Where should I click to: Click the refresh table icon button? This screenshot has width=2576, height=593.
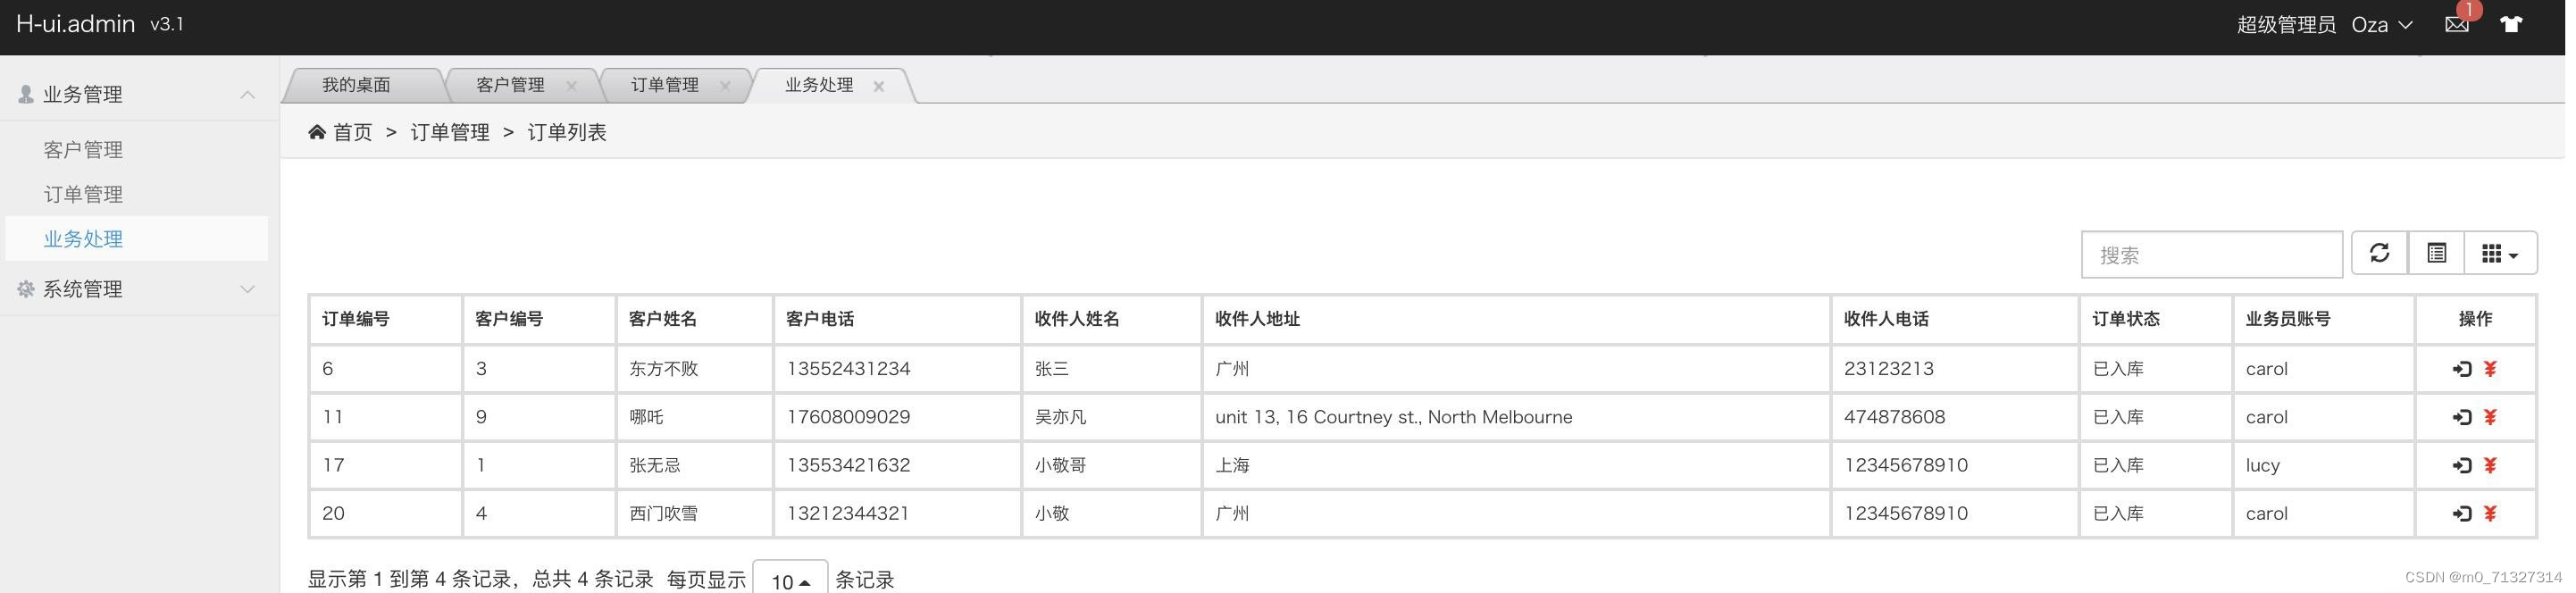[2379, 253]
